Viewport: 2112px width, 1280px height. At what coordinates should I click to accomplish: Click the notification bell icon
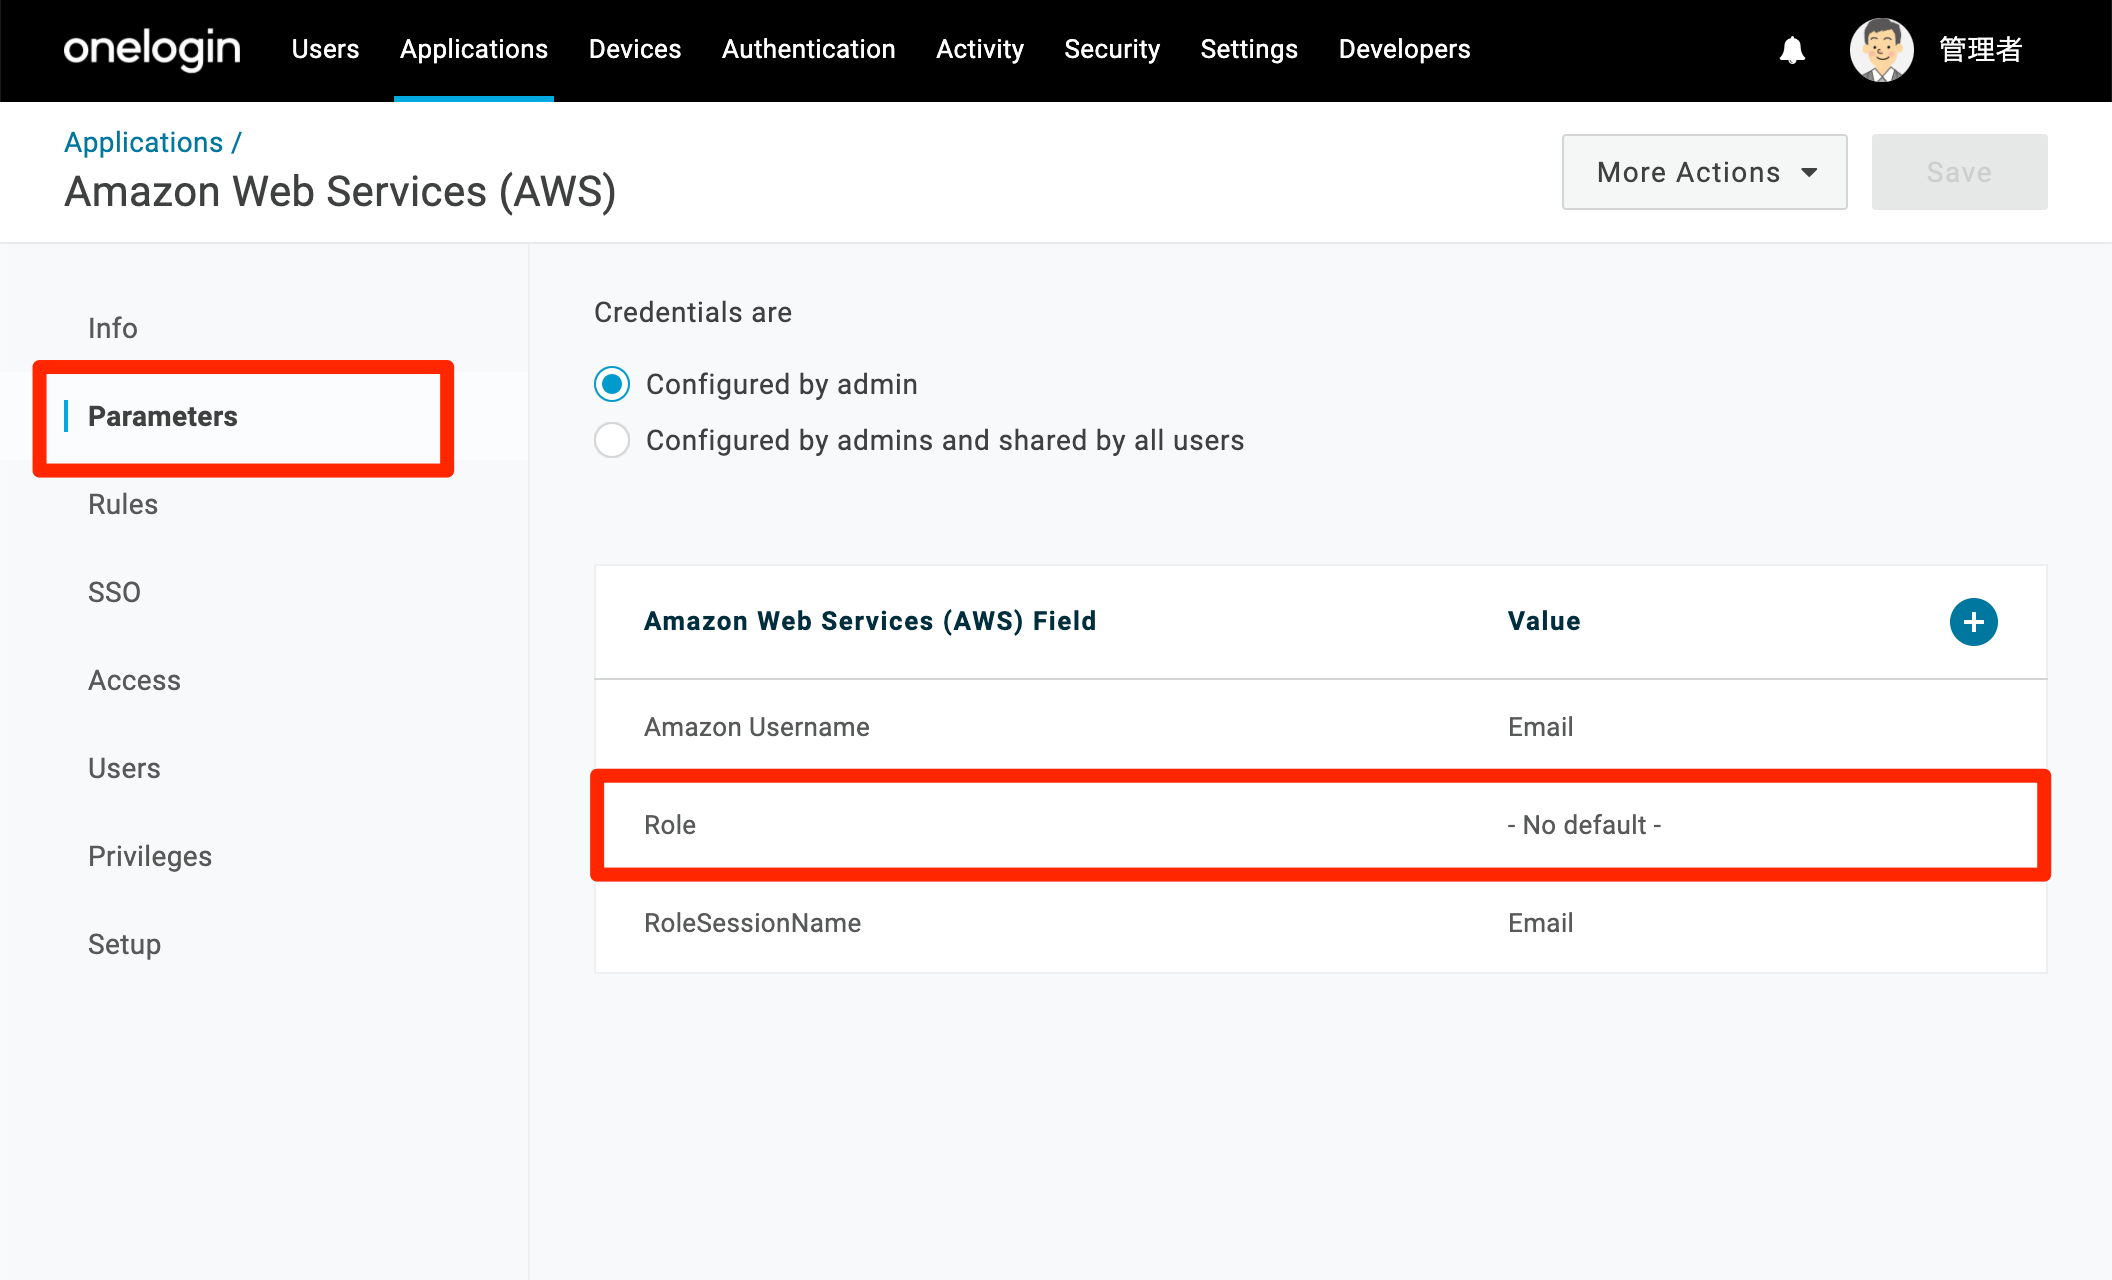(1792, 49)
